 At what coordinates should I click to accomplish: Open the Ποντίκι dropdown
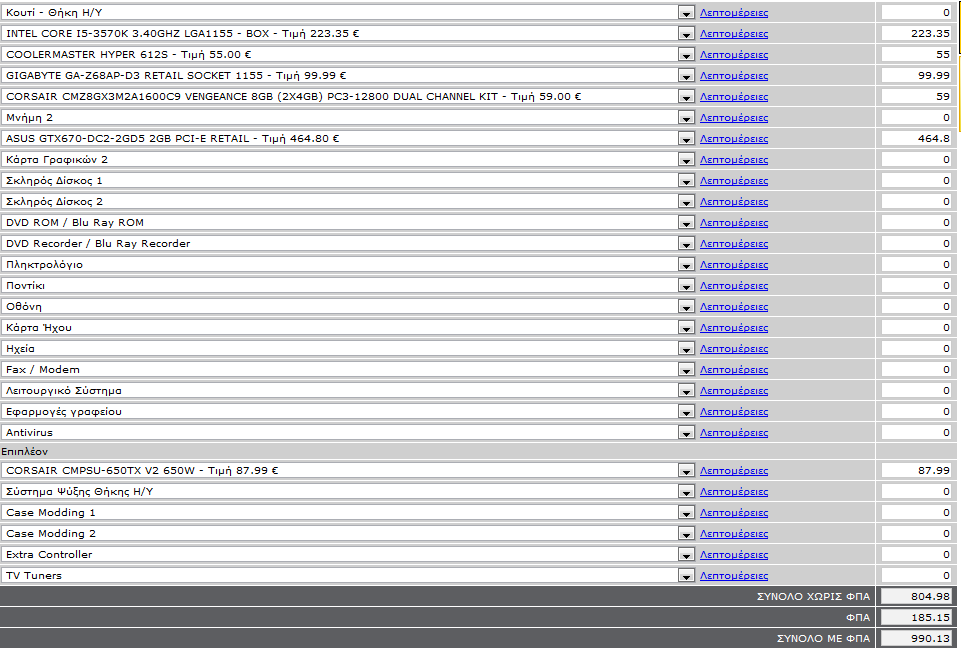tap(348, 285)
